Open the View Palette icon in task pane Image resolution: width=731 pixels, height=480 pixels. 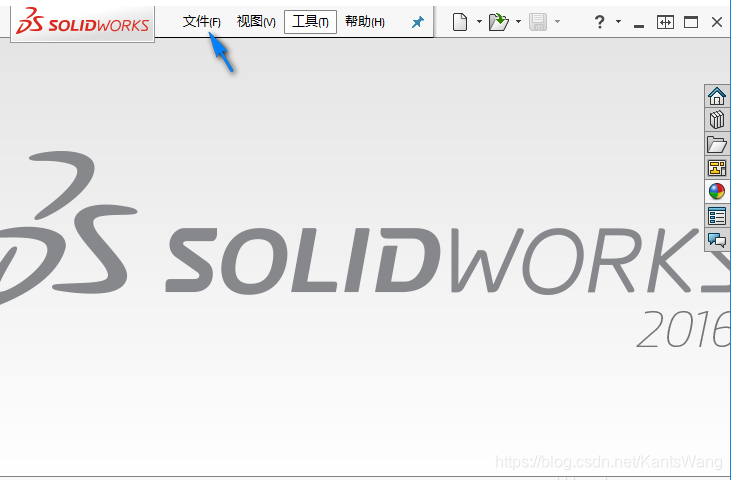[717, 168]
